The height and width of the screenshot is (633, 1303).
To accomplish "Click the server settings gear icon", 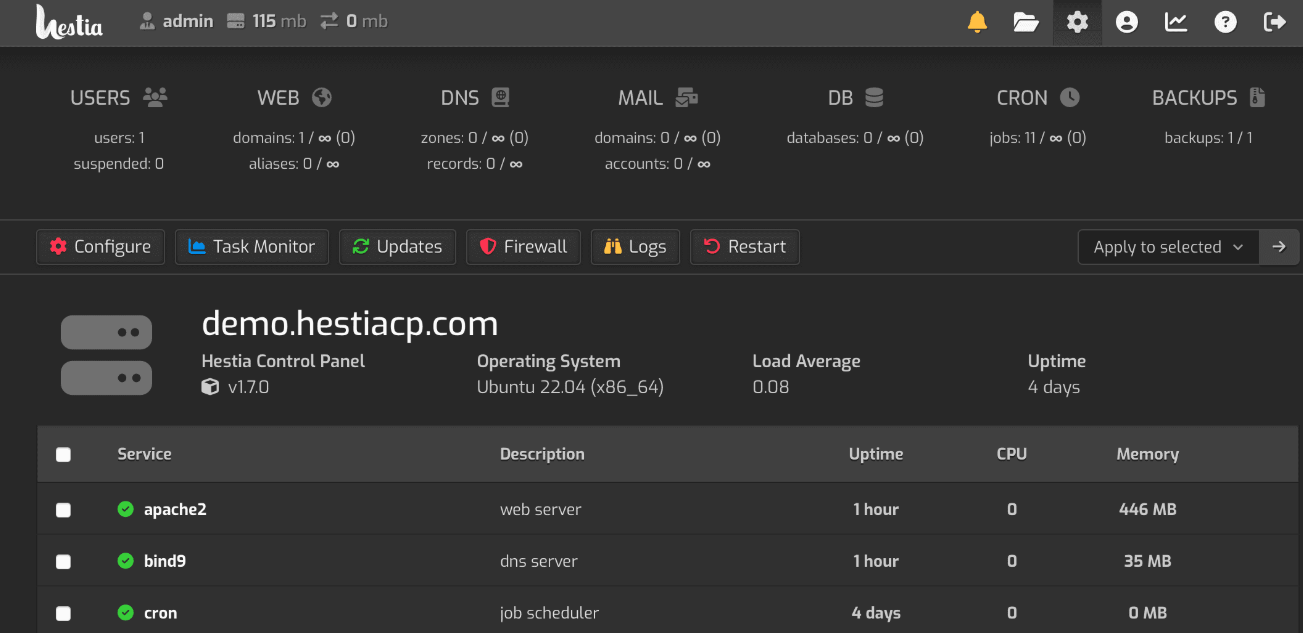I will [1077, 22].
